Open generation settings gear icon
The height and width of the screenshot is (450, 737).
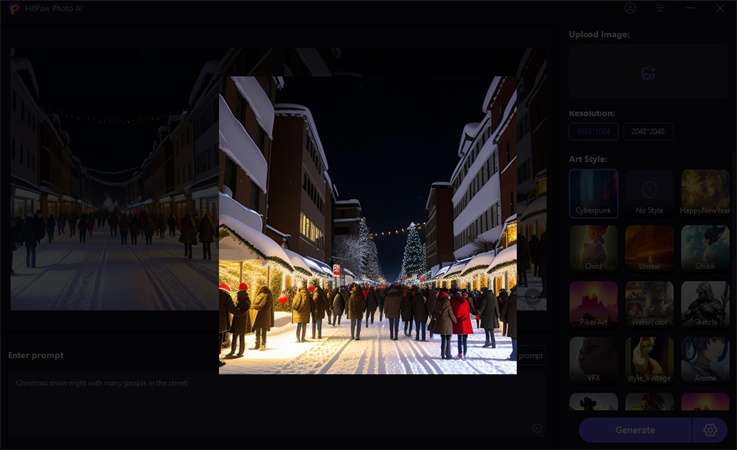point(710,430)
